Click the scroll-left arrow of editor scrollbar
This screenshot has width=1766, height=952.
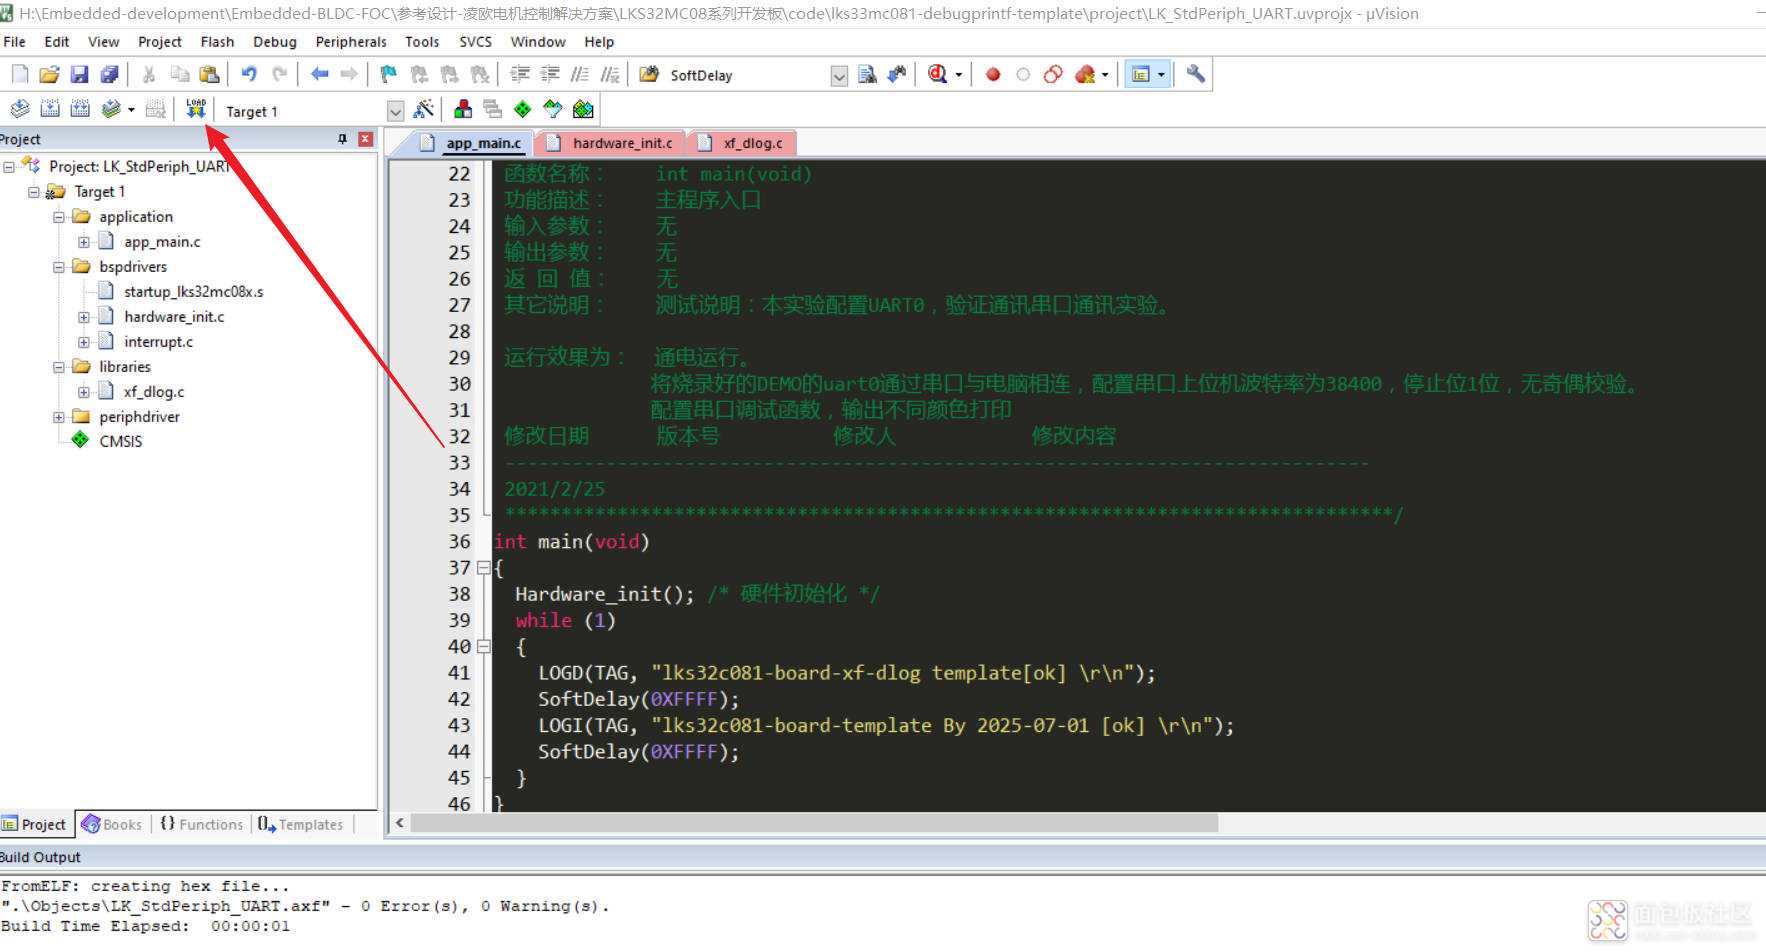pos(400,823)
